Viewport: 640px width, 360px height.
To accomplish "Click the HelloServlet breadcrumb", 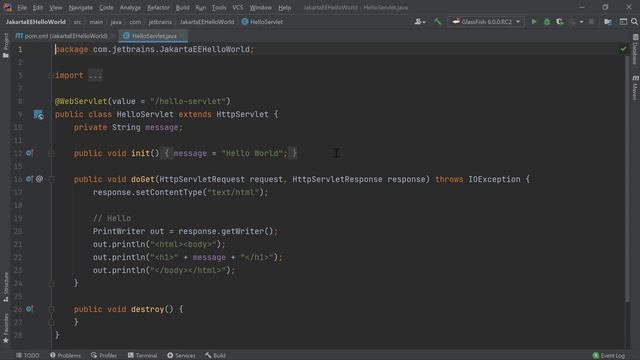I will coord(262,22).
